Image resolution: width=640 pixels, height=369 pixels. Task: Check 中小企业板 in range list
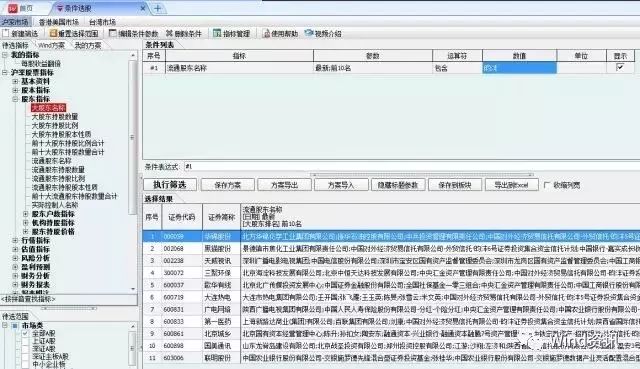pos(25,364)
